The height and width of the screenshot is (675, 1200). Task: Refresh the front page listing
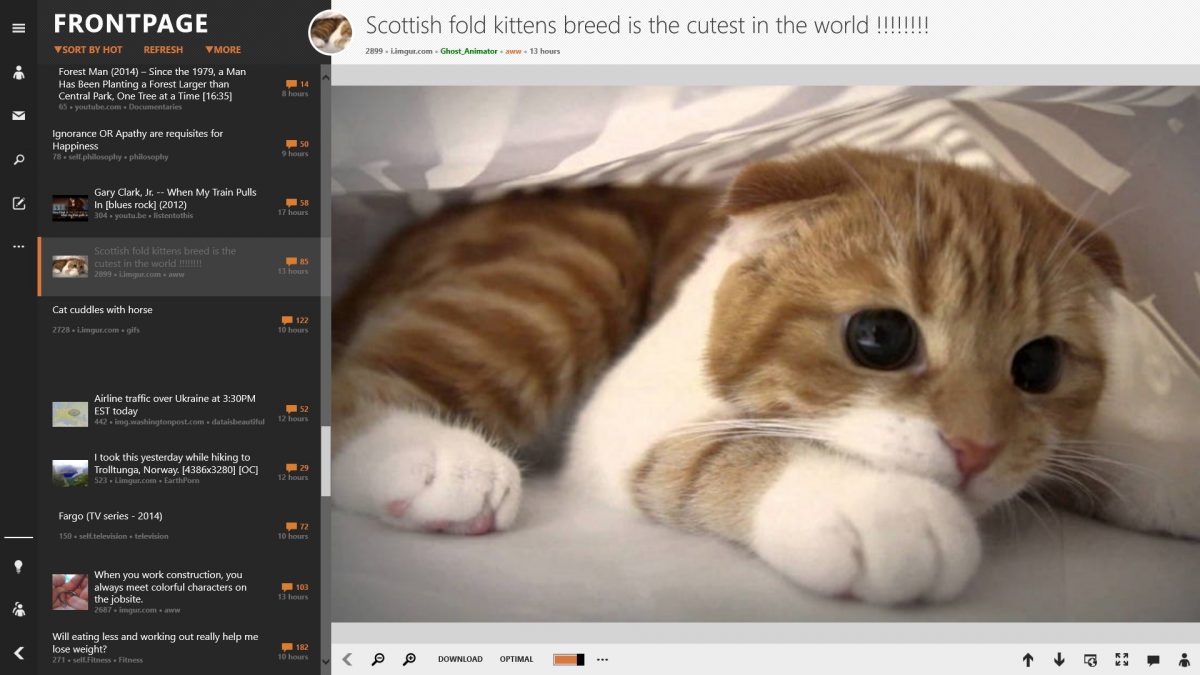tap(163, 49)
